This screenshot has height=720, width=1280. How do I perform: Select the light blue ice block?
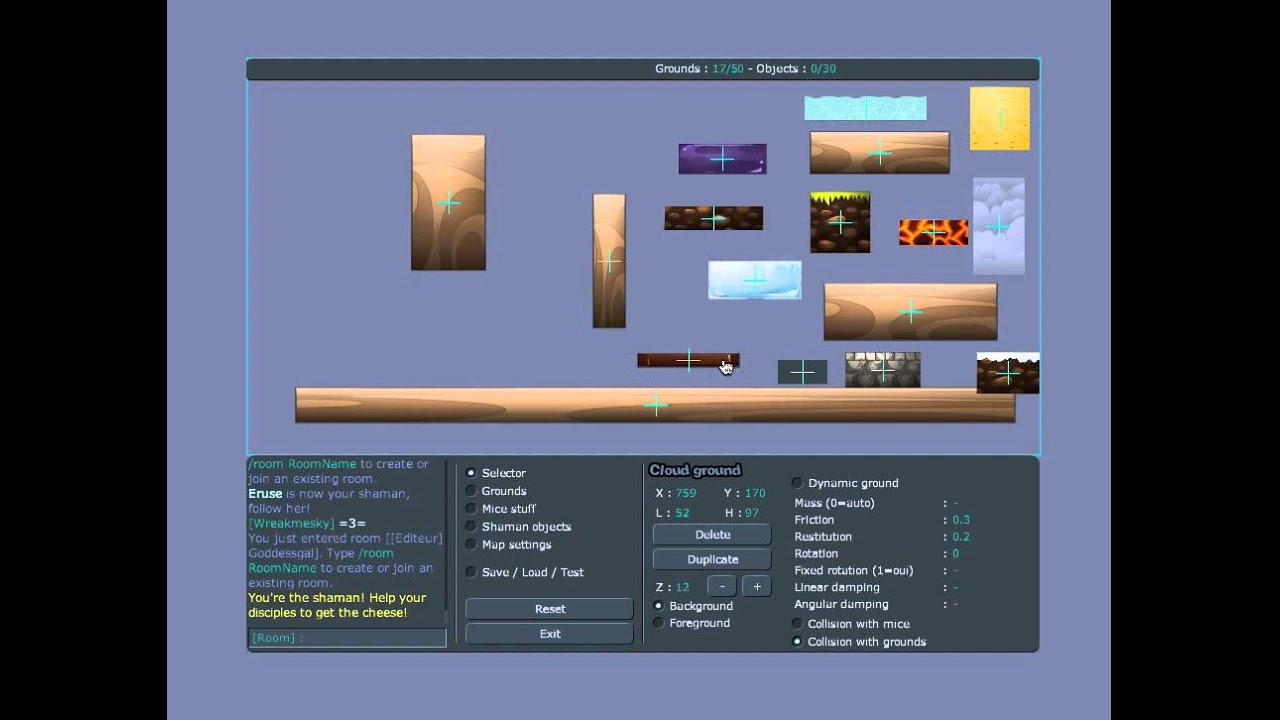click(x=755, y=280)
